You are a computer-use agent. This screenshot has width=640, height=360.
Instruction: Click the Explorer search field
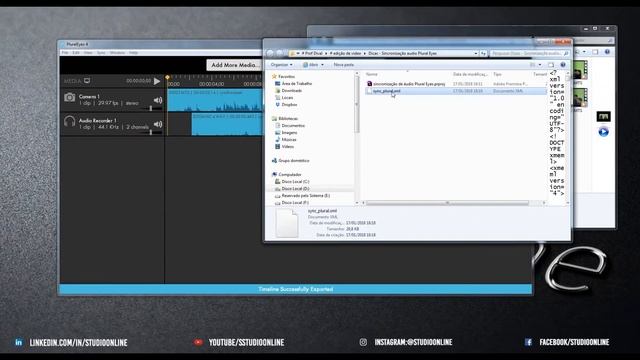(529, 53)
